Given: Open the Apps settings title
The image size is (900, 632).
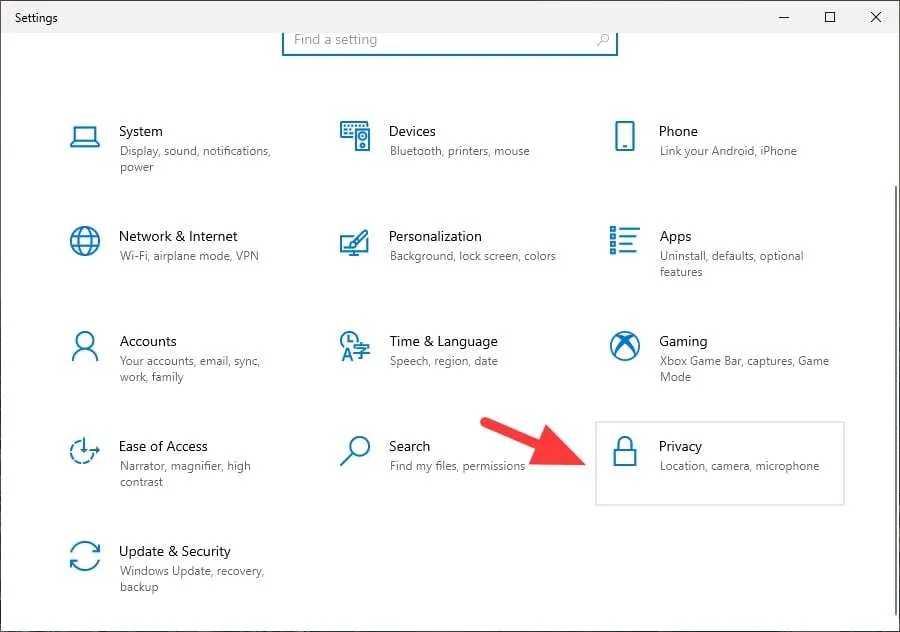Looking at the screenshot, I should [675, 236].
